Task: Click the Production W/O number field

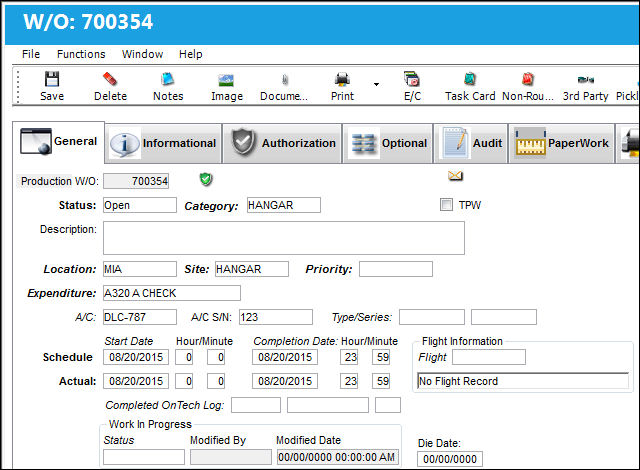Action: 136,181
